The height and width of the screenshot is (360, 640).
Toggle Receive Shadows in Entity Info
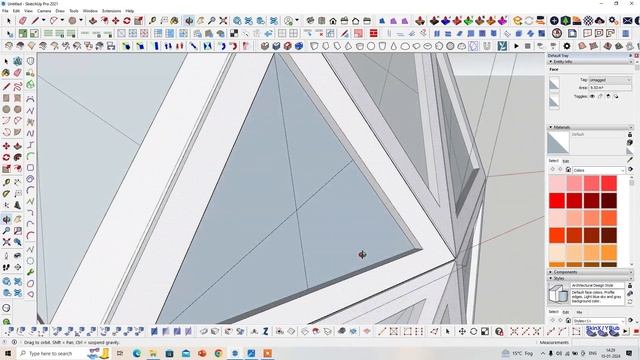[608, 96]
